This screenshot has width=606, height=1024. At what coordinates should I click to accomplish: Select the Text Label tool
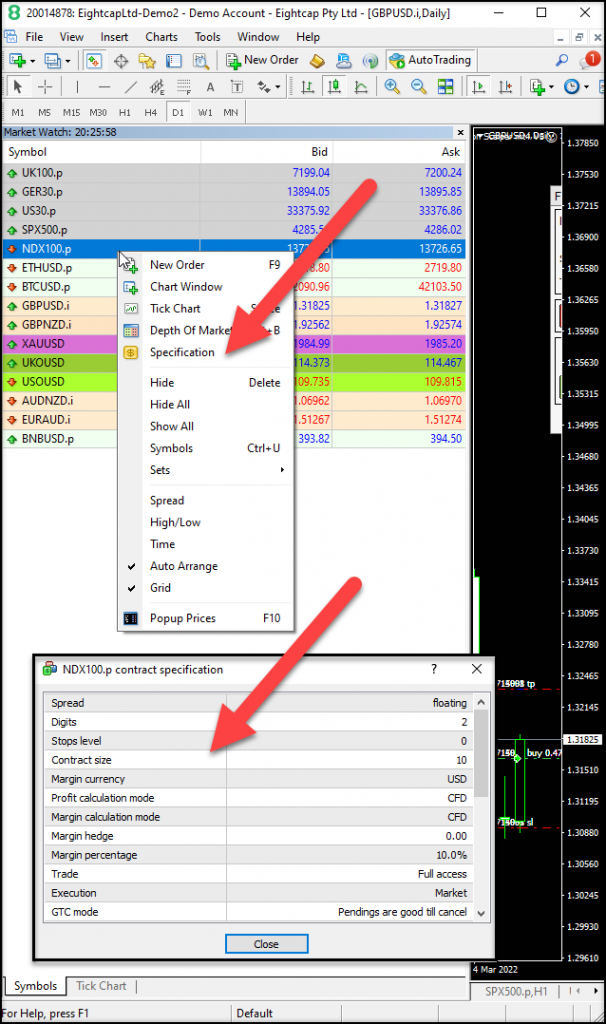click(x=236, y=86)
